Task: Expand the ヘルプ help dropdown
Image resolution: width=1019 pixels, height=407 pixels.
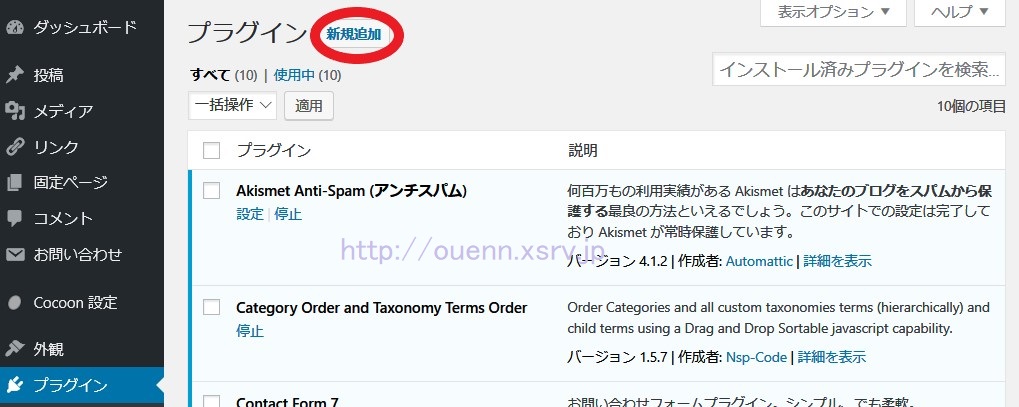Action: (x=959, y=12)
